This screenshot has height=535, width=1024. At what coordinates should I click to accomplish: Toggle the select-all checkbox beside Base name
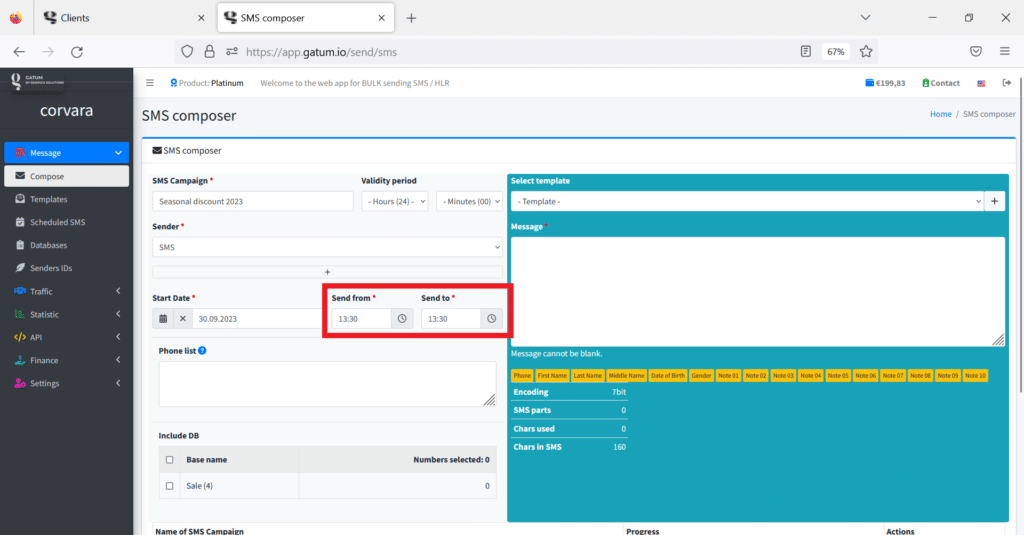coord(169,460)
